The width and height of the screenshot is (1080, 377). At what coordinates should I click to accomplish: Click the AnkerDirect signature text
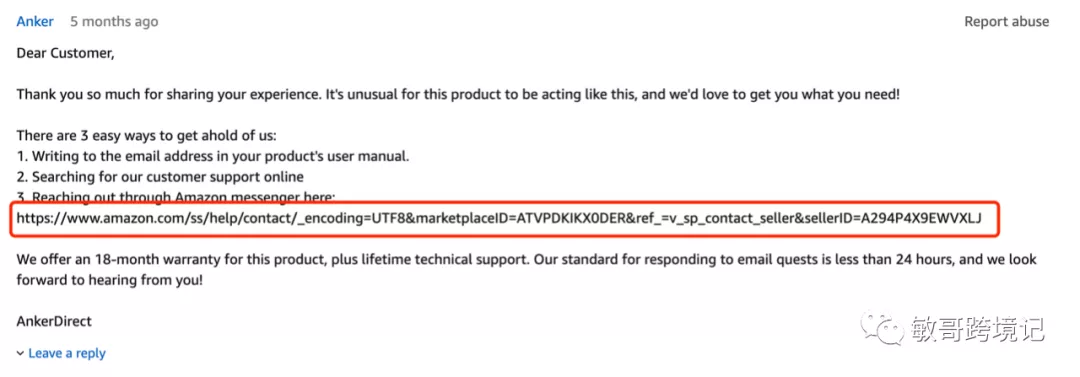tap(54, 321)
